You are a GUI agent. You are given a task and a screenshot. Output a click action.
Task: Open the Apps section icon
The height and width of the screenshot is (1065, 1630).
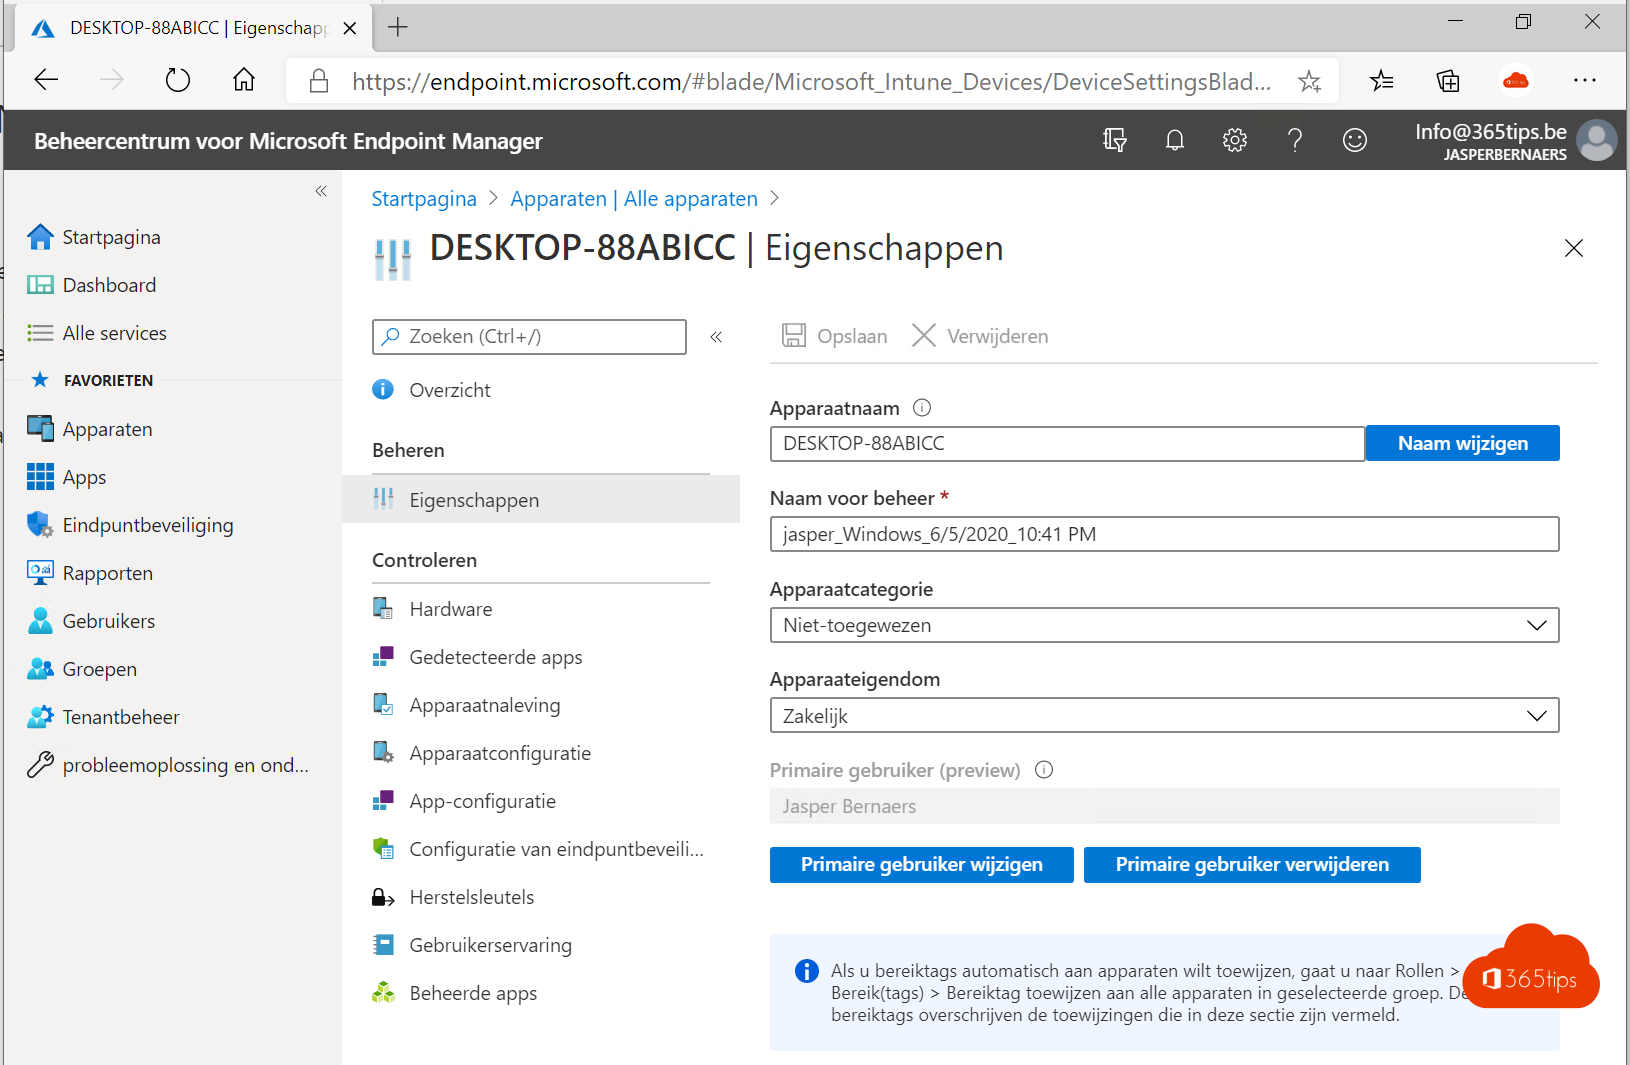coord(42,477)
